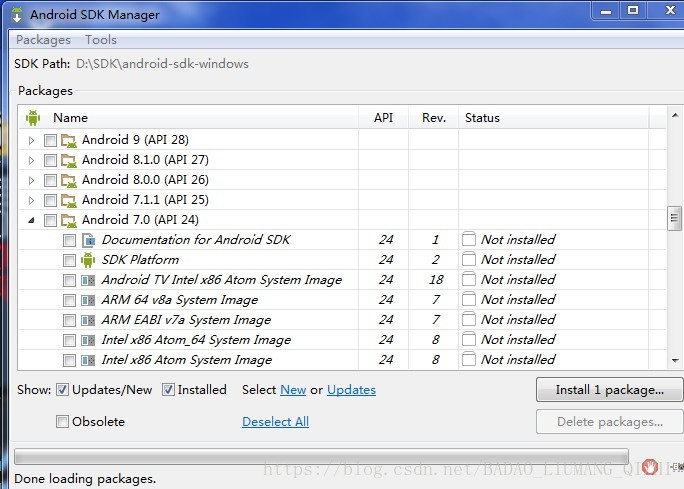Check the Android 7.1.1 (API 25) checkbox

[50, 201]
